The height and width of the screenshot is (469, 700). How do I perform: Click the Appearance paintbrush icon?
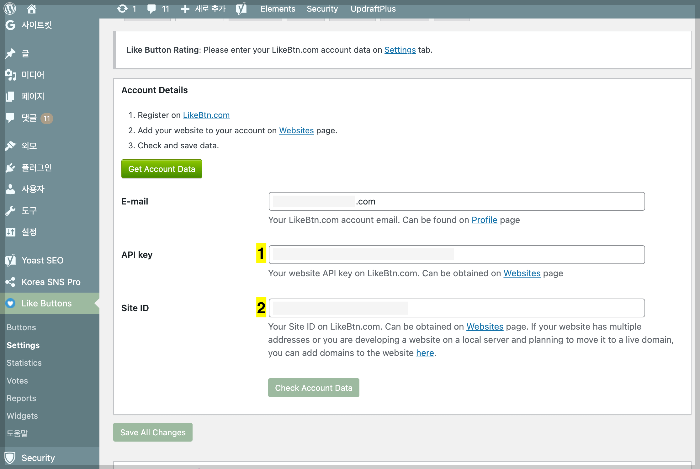coord(10,146)
